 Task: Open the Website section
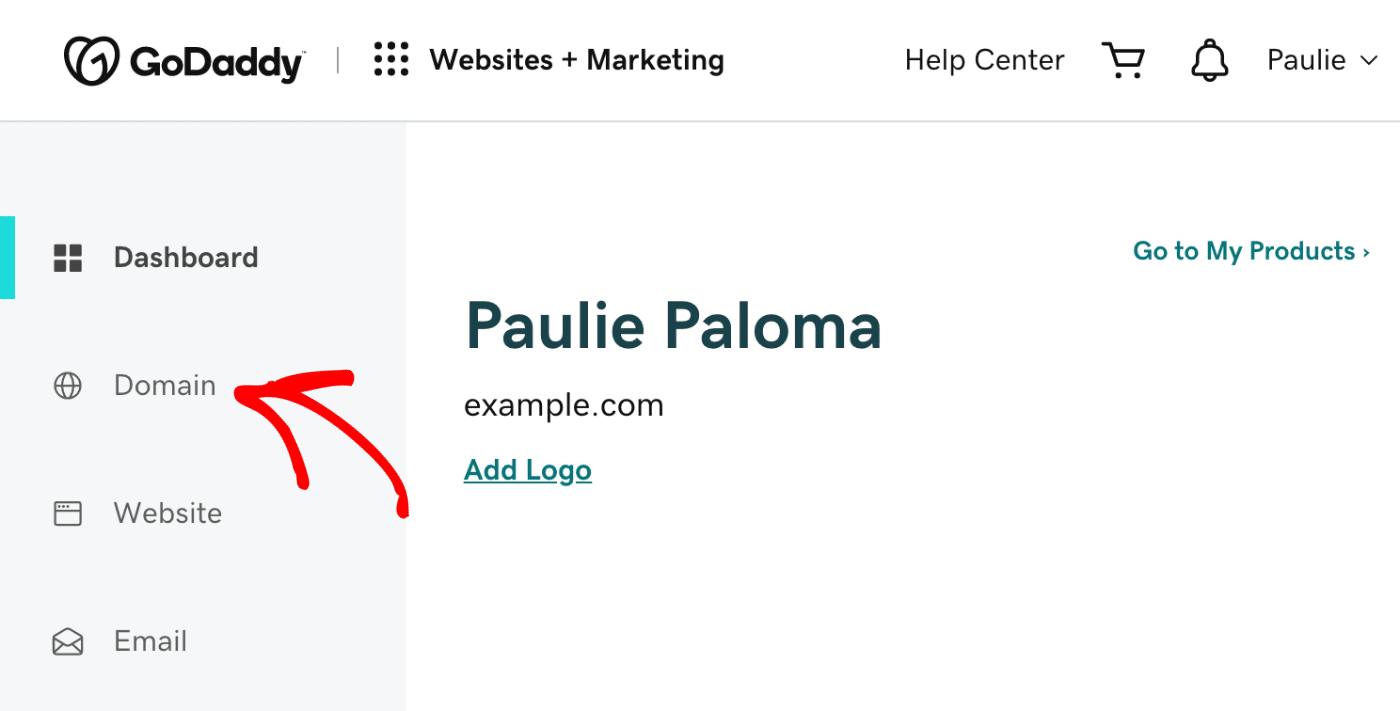167,513
